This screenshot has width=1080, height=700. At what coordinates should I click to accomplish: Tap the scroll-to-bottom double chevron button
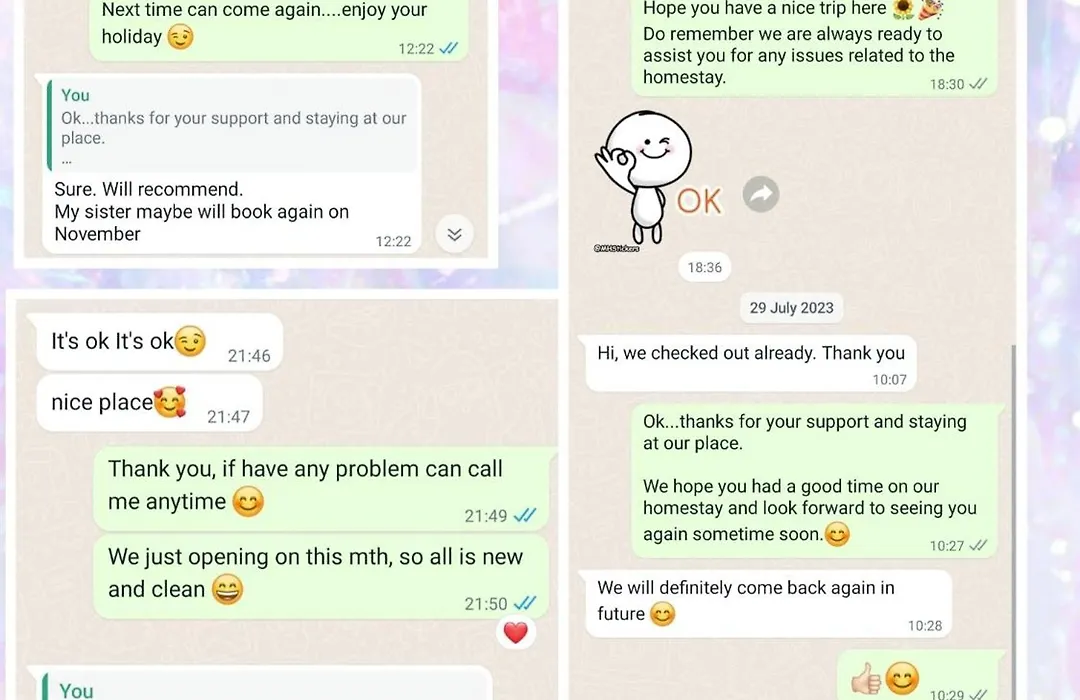pyautogui.click(x=455, y=234)
